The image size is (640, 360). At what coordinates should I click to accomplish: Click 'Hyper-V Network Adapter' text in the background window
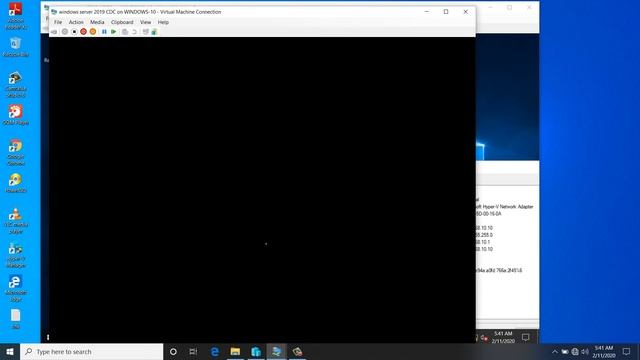(509, 207)
